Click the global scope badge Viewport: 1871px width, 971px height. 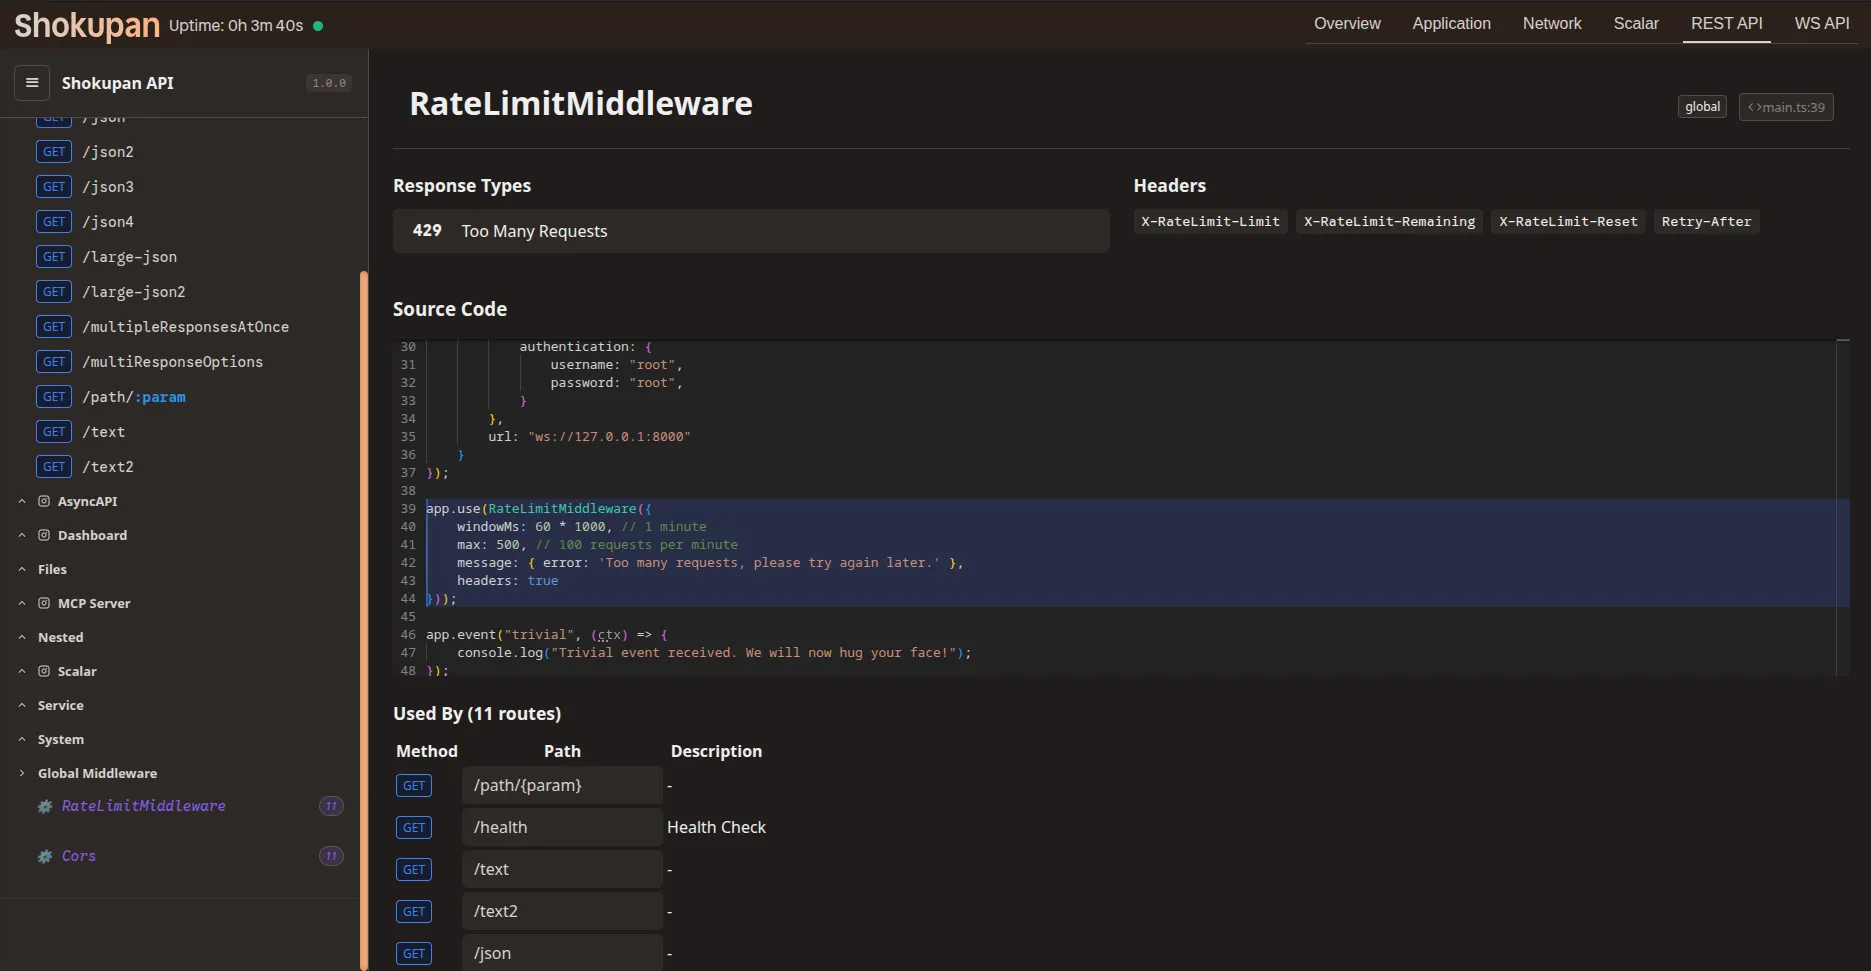point(1702,106)
